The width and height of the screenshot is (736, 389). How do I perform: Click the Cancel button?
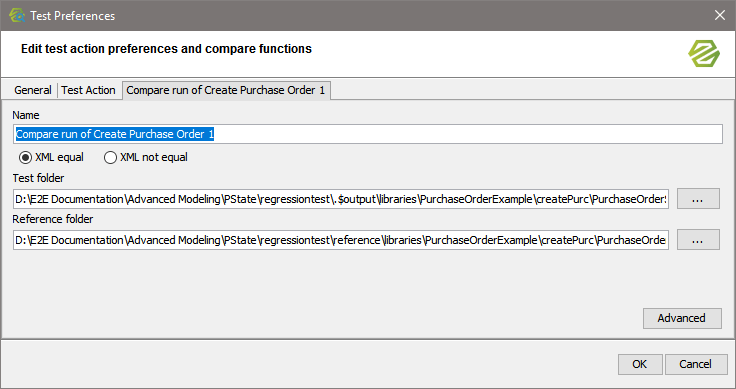click(696, 364)
